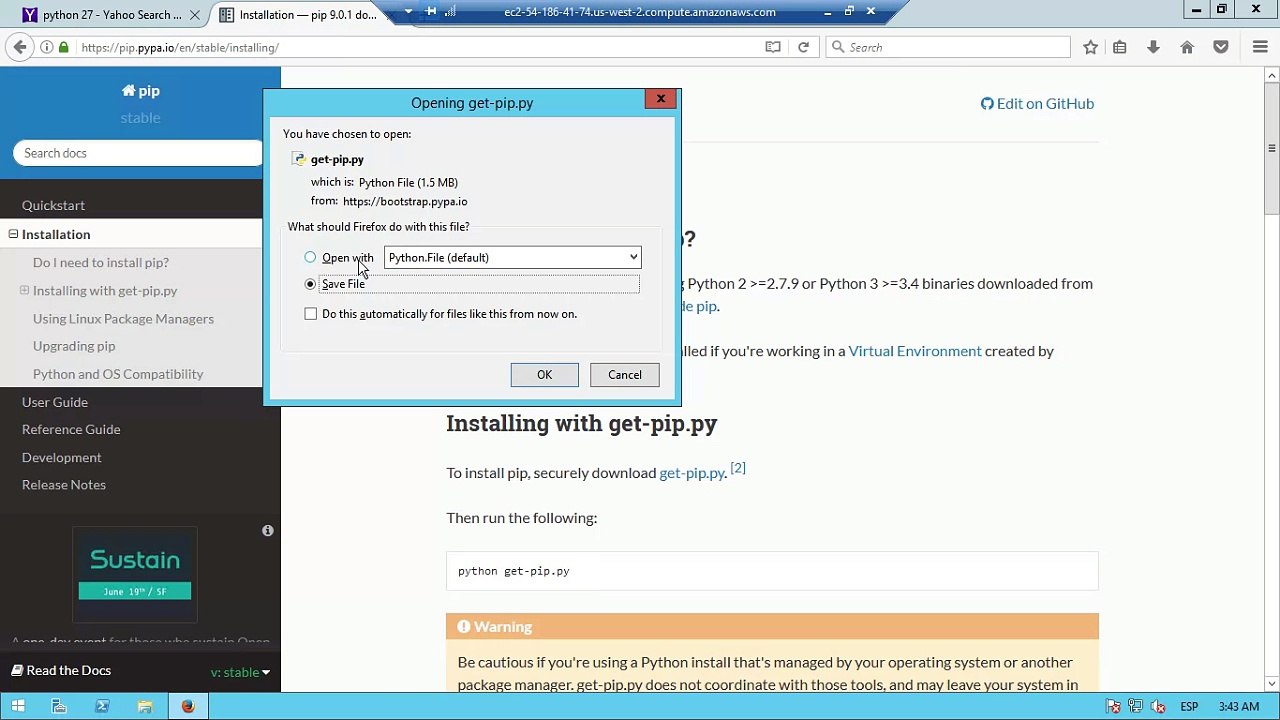Click OK in the download dialog
Screen dimensions: 1280x720
544,375
